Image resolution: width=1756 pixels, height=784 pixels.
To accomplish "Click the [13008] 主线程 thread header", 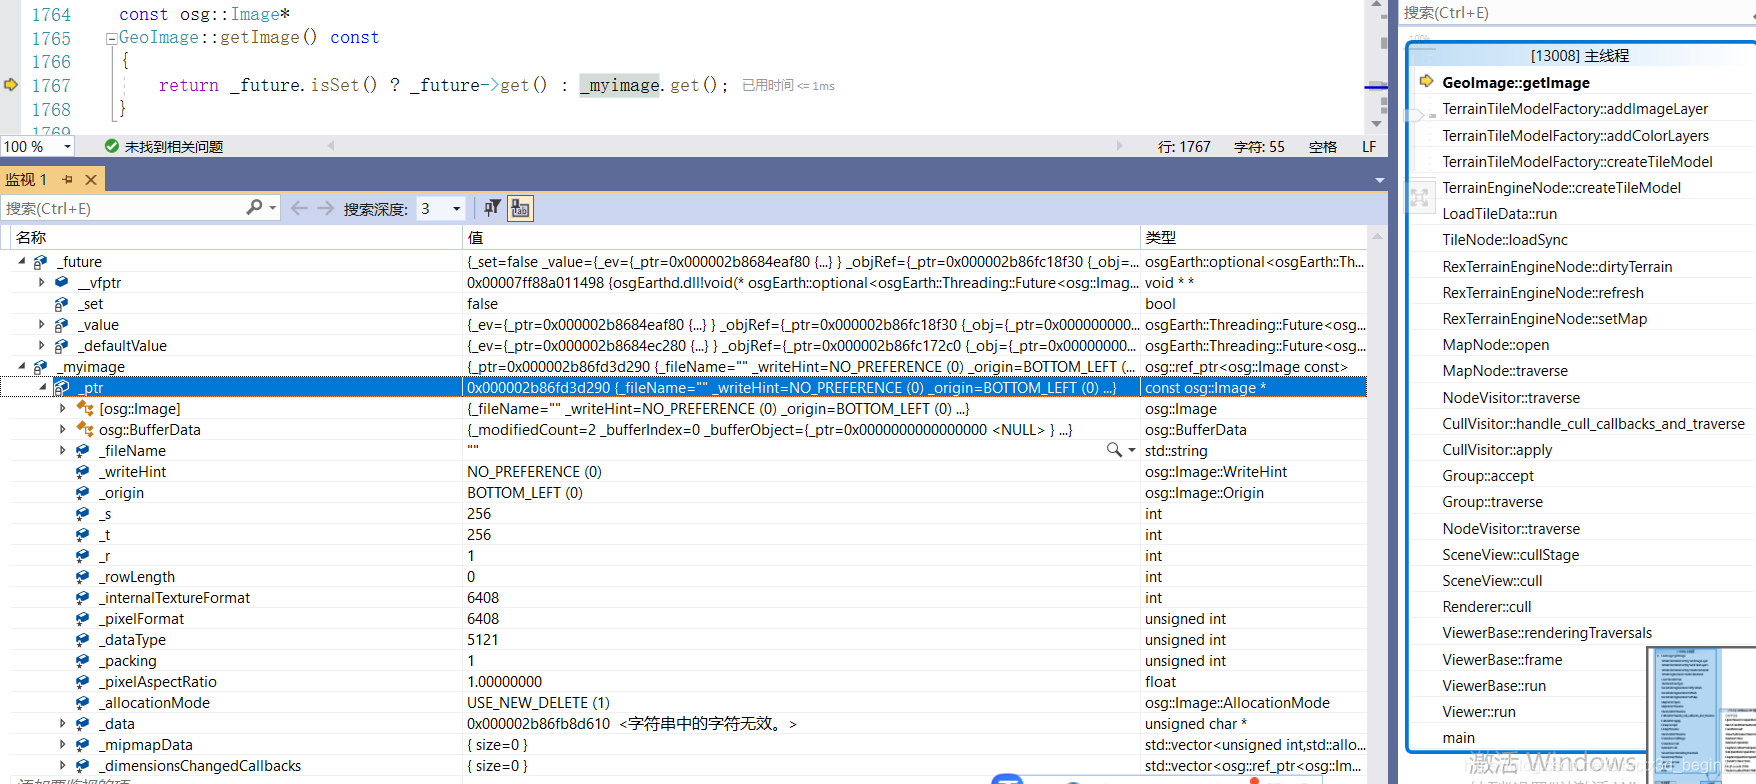I will [1580, 56].
